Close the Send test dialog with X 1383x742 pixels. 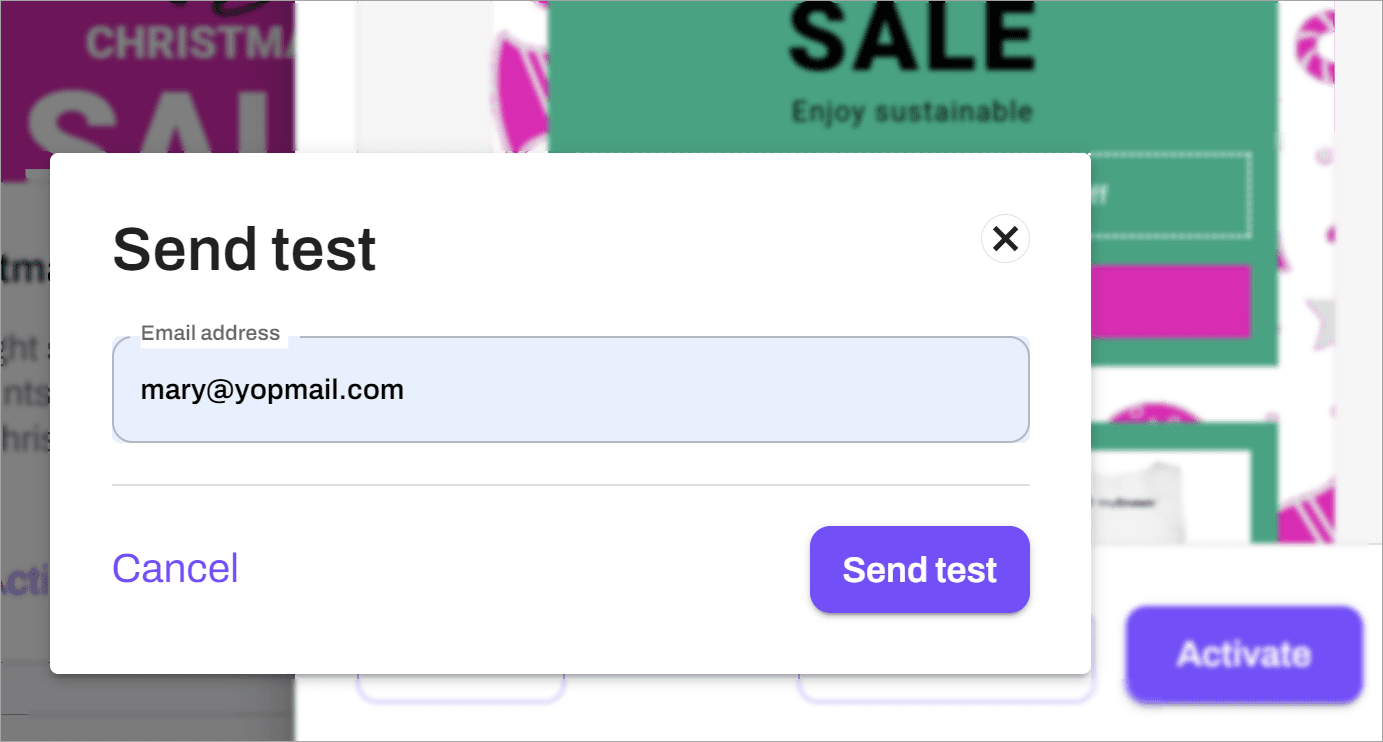[1005, 238]
